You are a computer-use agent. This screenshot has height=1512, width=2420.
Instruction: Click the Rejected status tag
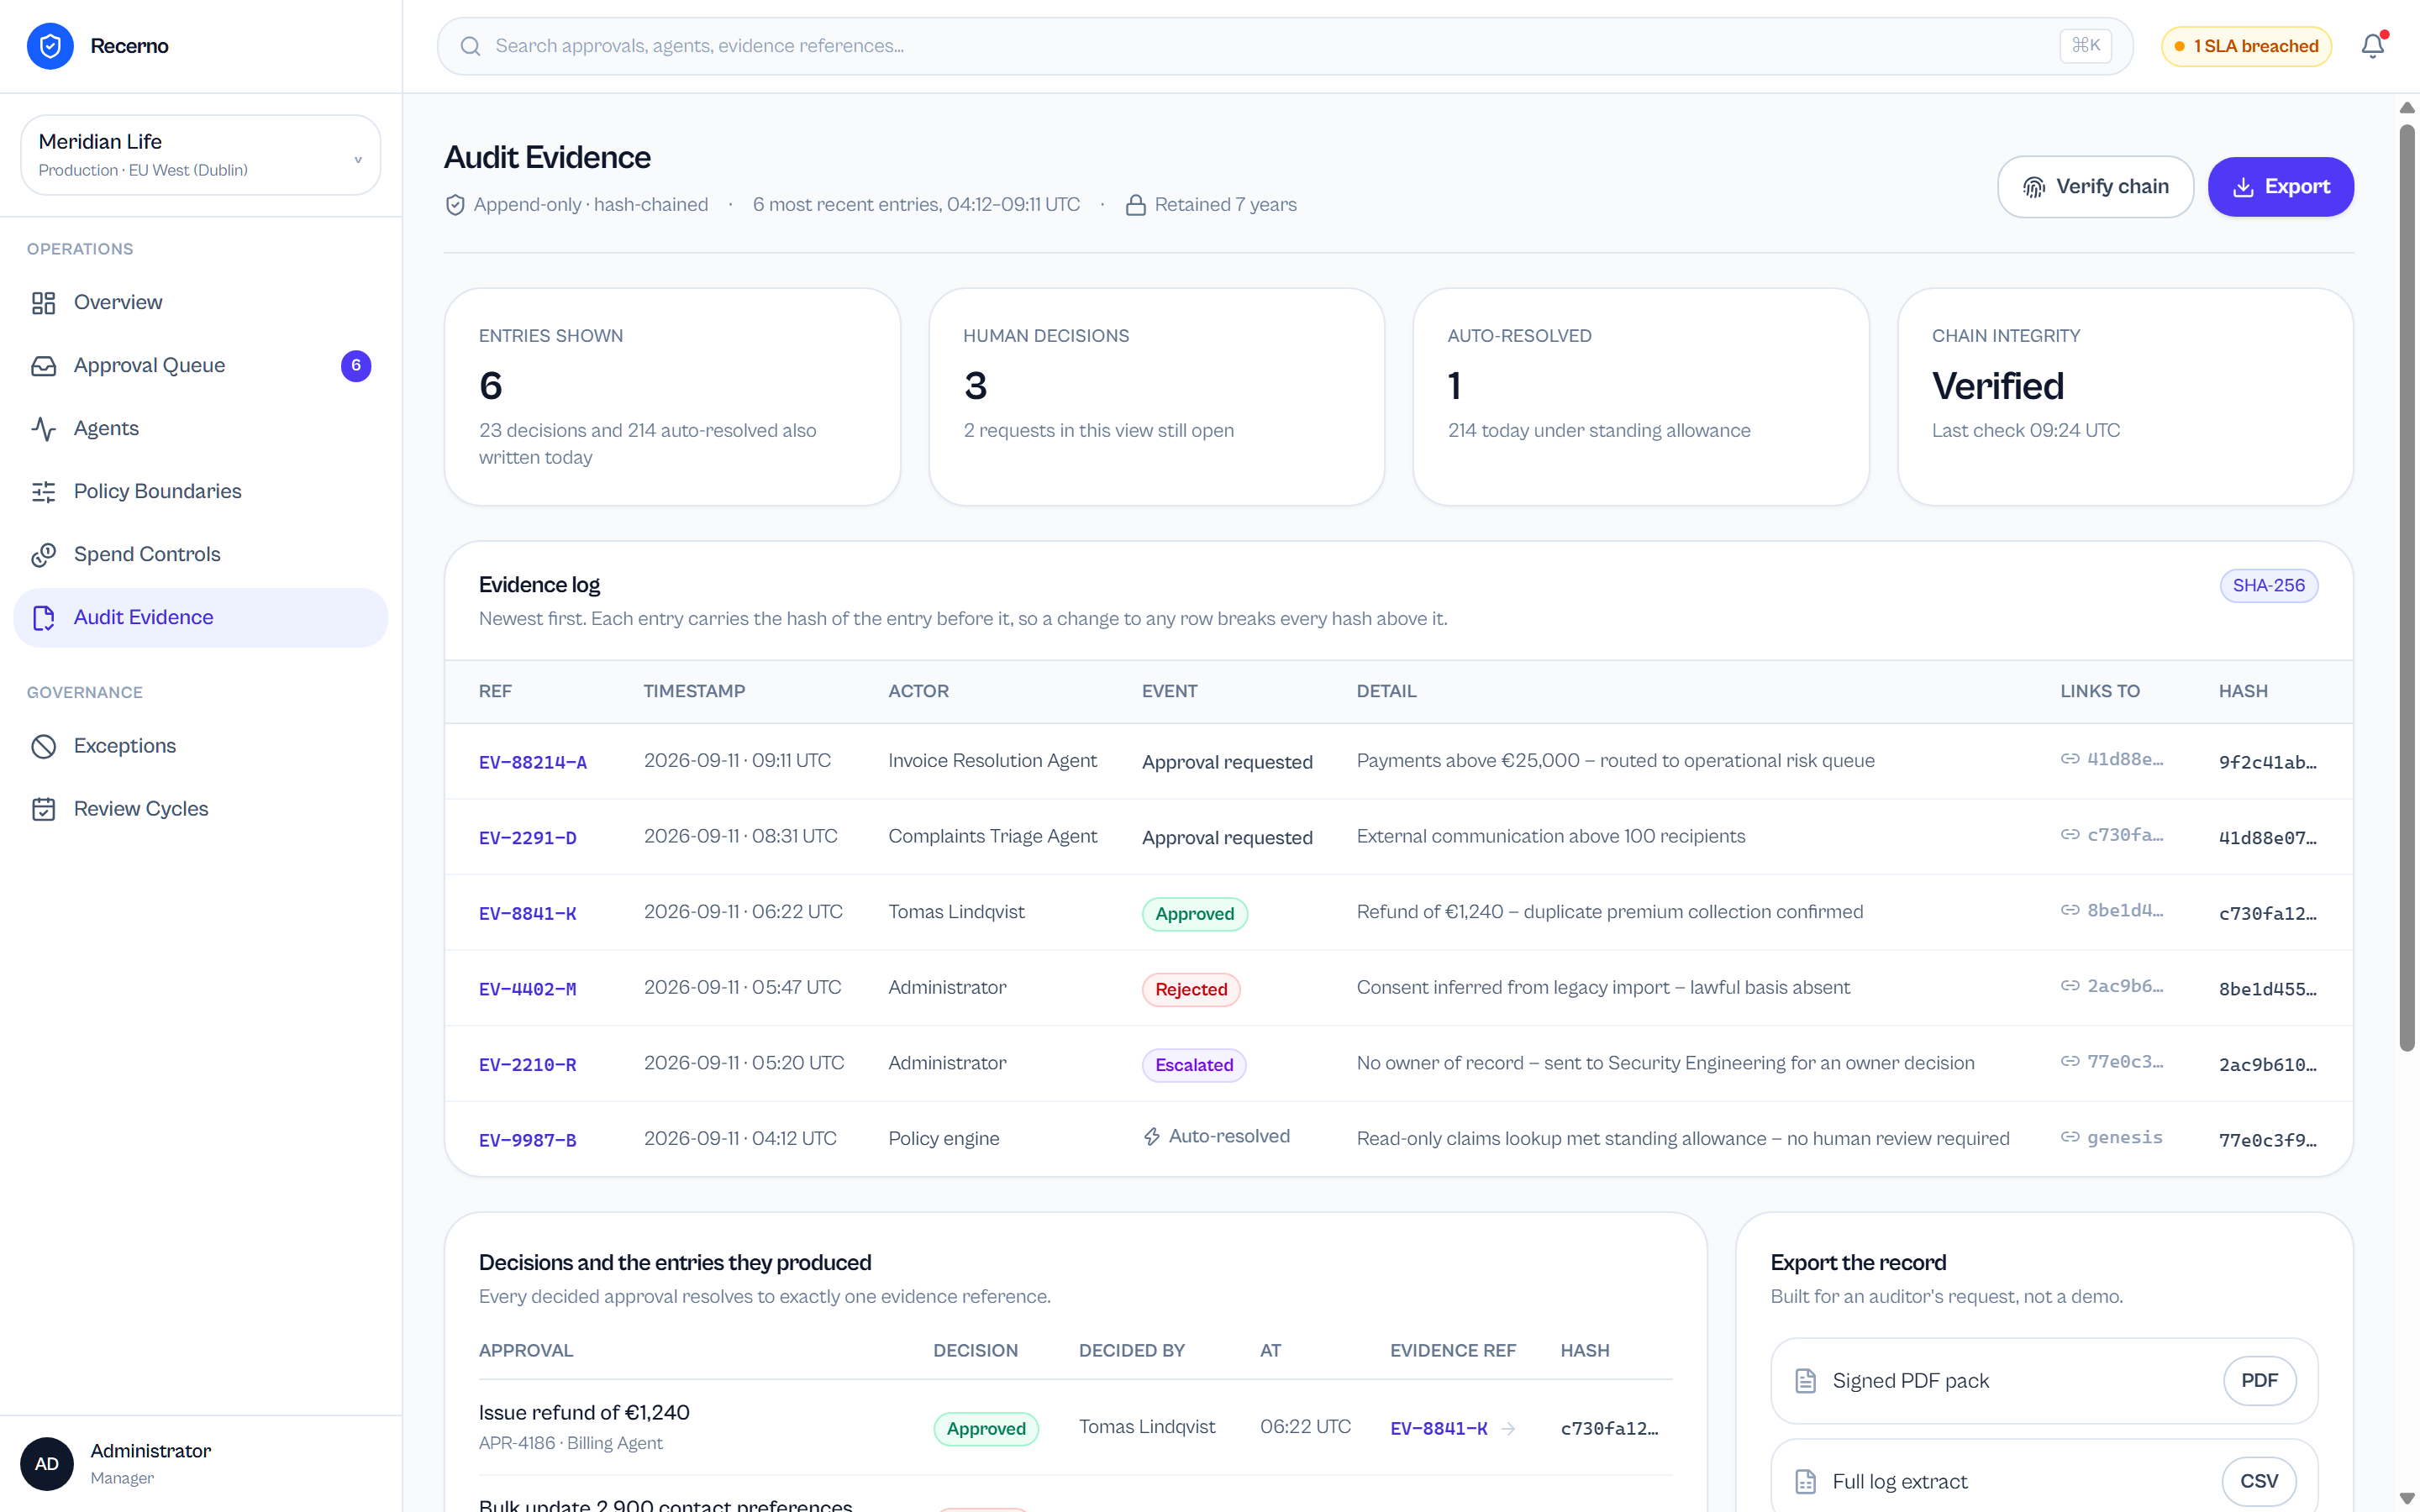(1191, 990)
